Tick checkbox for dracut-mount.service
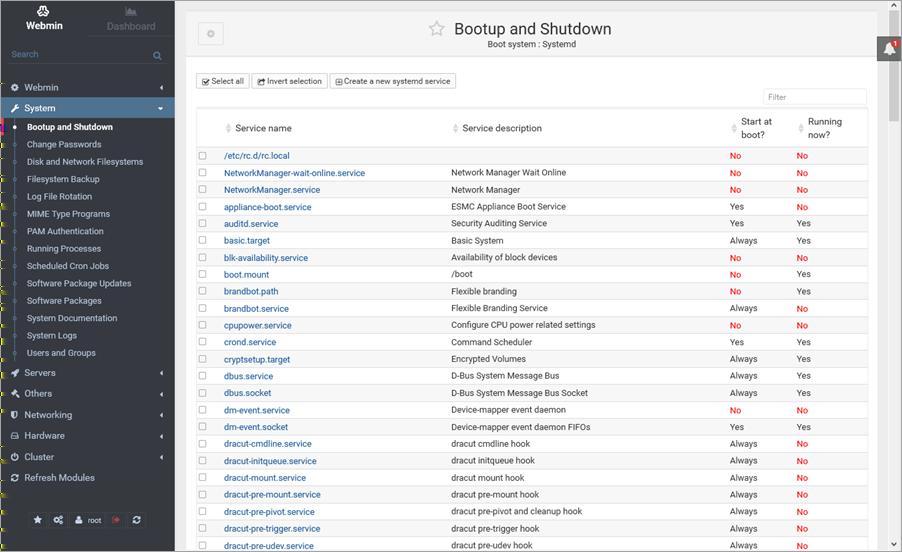The height and width of the screenshot is (552, 902). pyautogui.click(x=202, y=477)
